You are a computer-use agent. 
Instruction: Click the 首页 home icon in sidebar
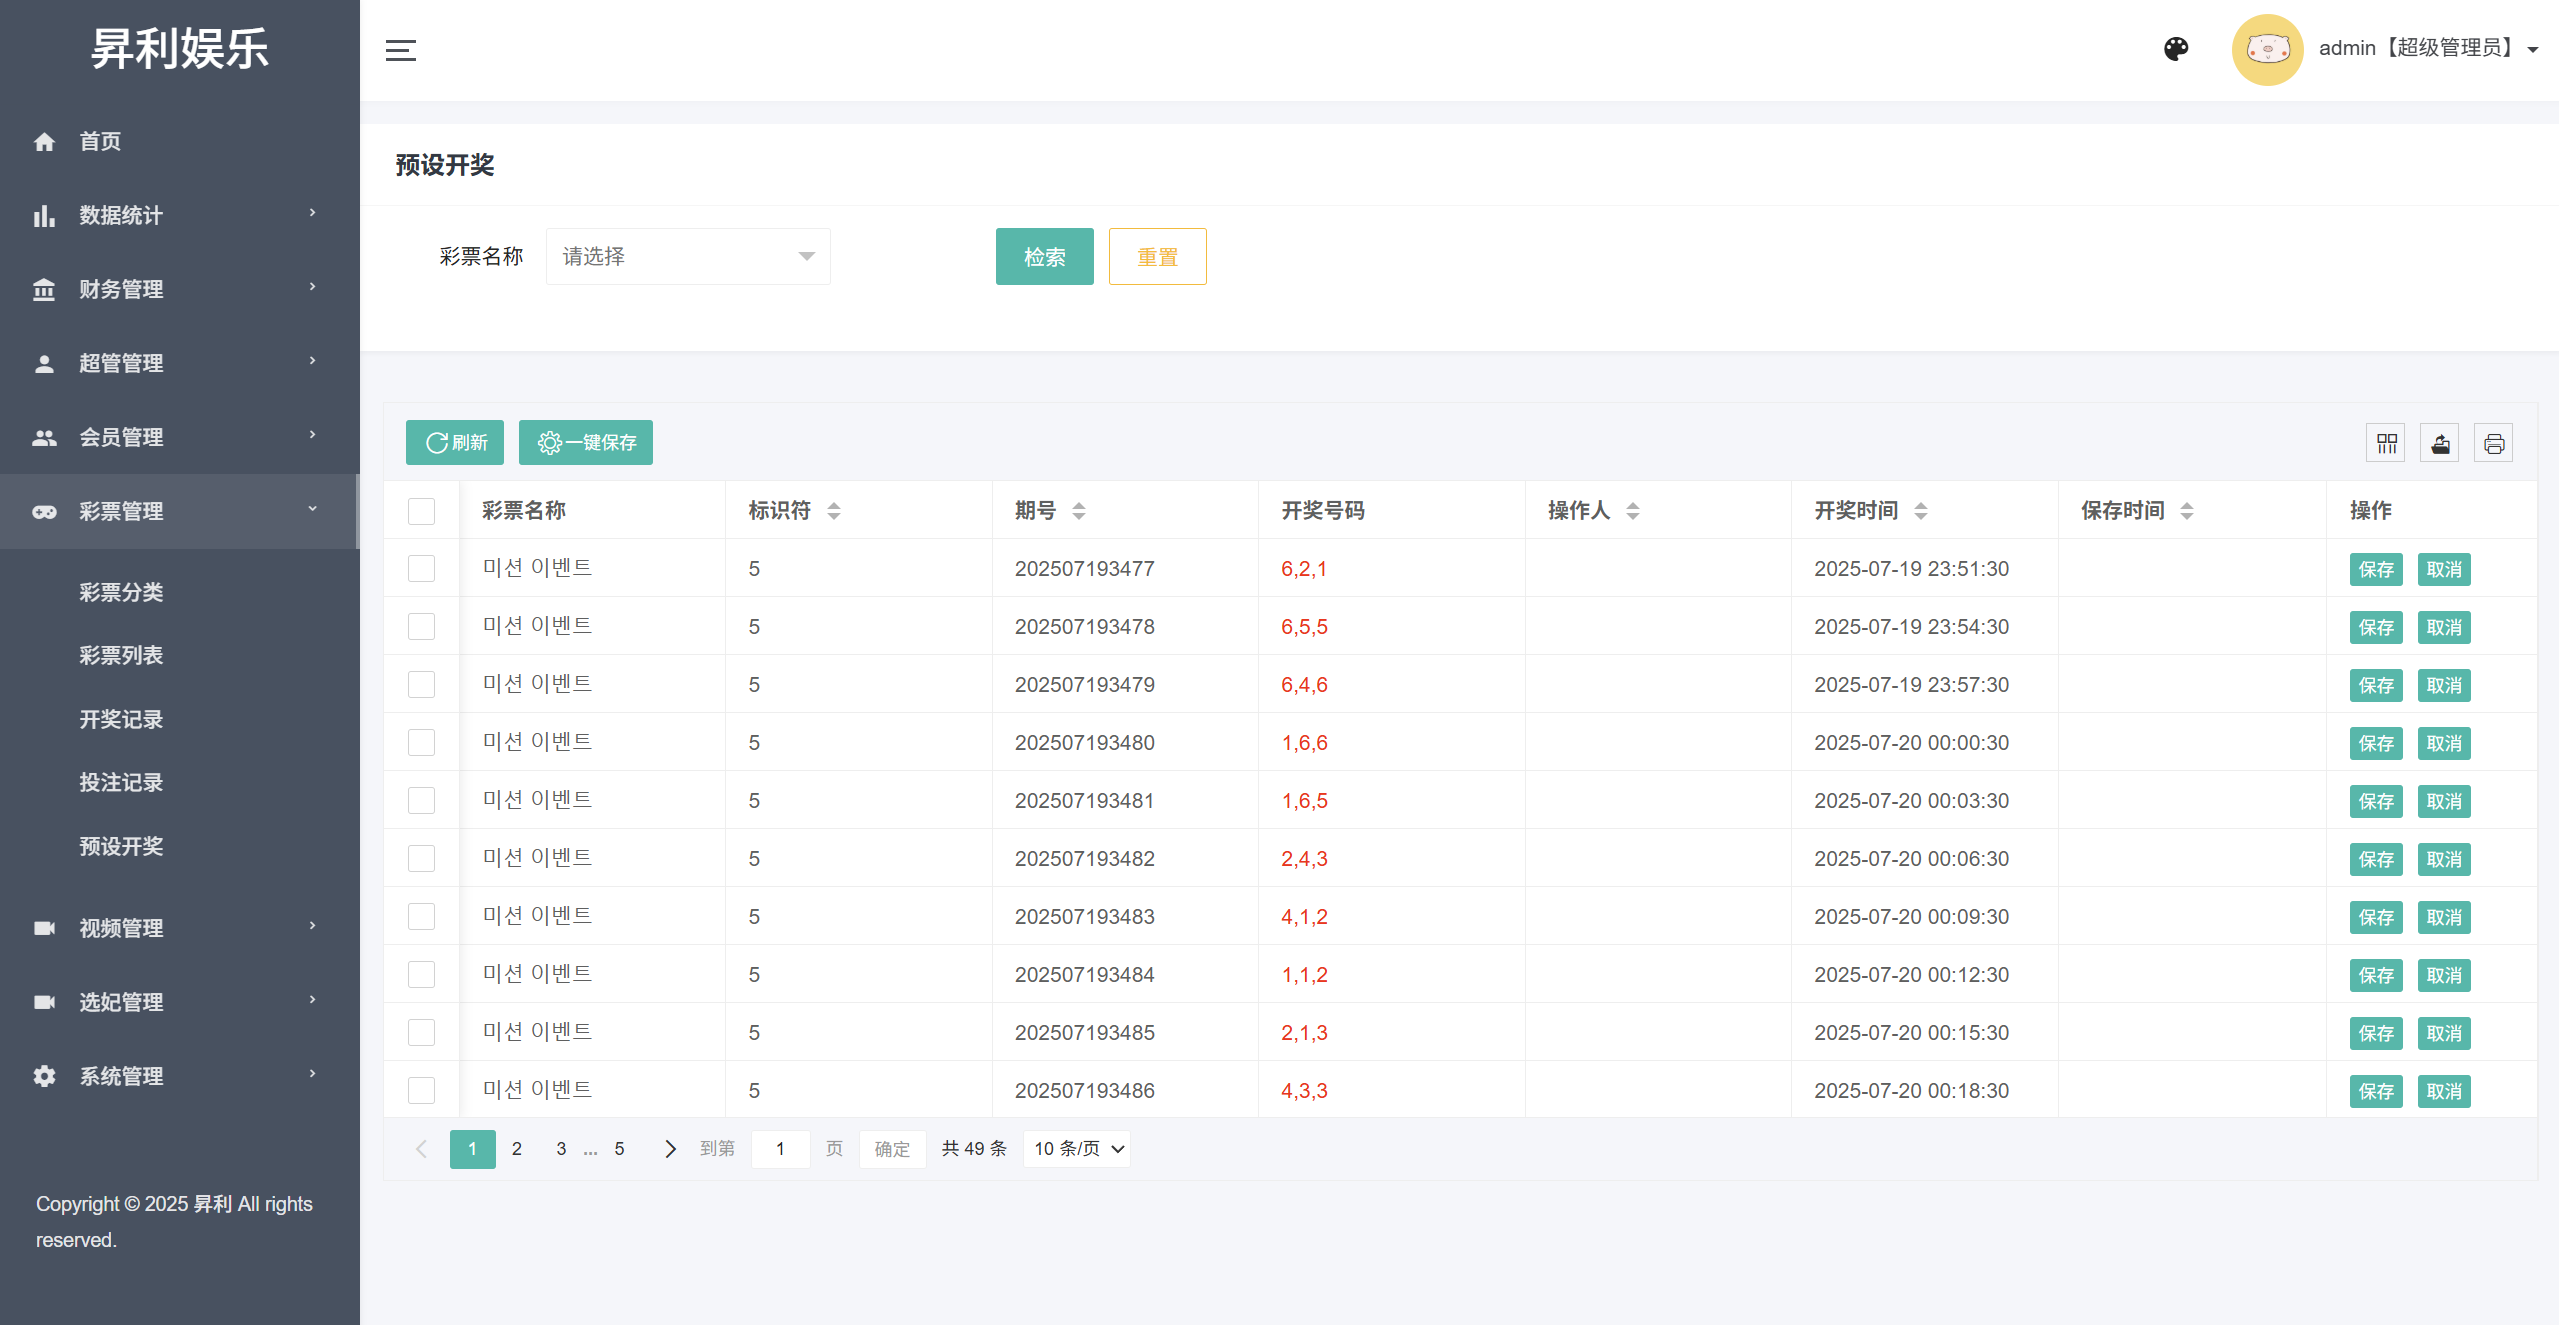(x=44, y=142)
